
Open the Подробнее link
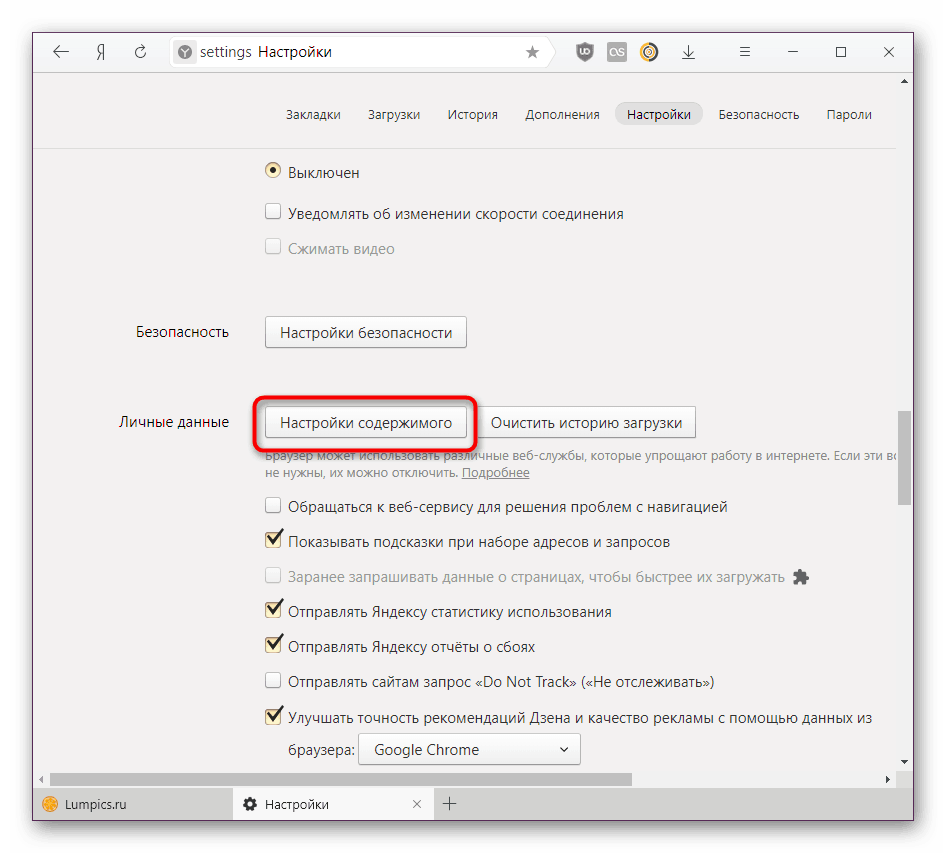tap(495, 473)
